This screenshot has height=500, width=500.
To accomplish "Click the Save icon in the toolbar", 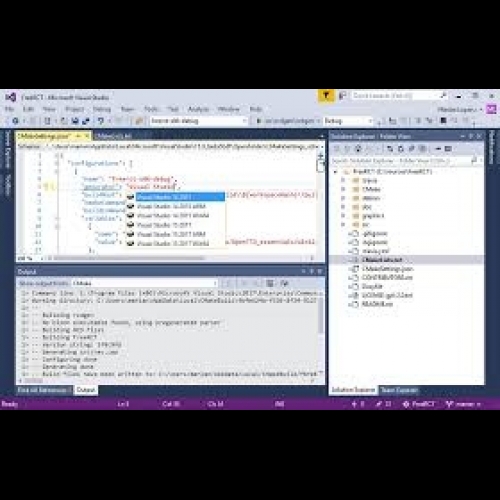I will [x=75, y=121].
